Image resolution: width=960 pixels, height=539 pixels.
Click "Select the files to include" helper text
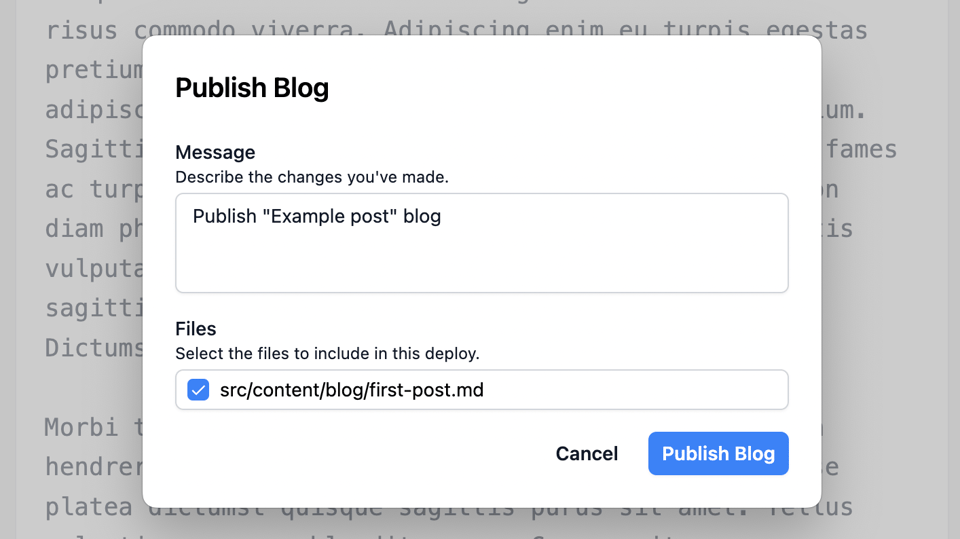[327, 353]
